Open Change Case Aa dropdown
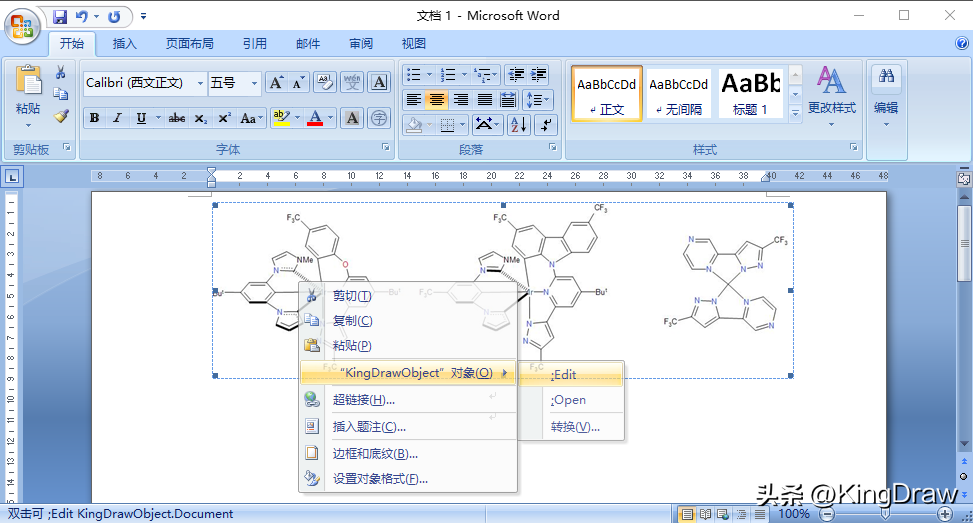This screenshot has height=523, width=973. pos(251,118)
